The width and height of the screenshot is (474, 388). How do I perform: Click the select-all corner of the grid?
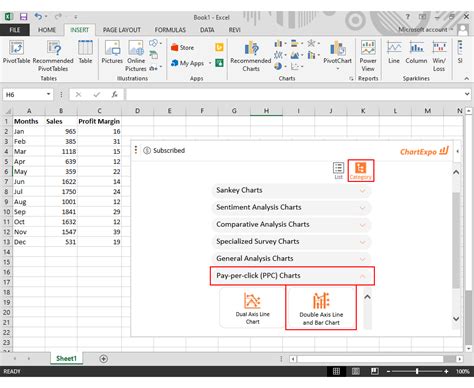click(x=7, y=111)
